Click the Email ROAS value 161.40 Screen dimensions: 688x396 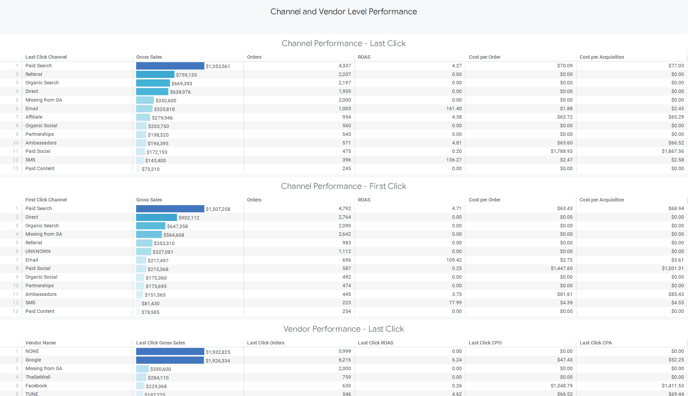coord(454,109)
